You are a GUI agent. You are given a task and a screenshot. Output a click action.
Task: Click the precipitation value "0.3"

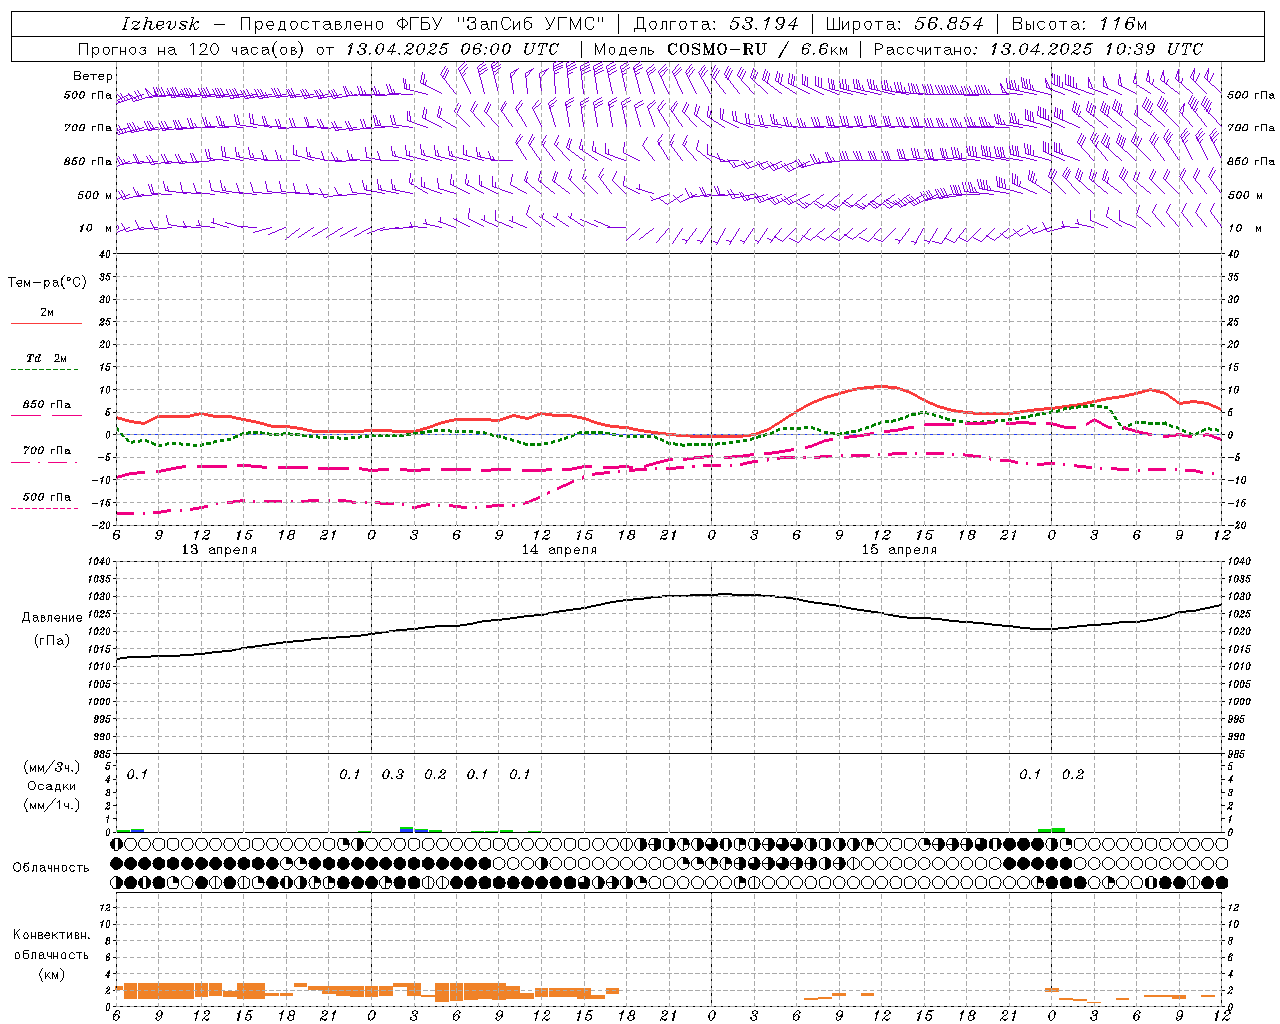(393, 775)
